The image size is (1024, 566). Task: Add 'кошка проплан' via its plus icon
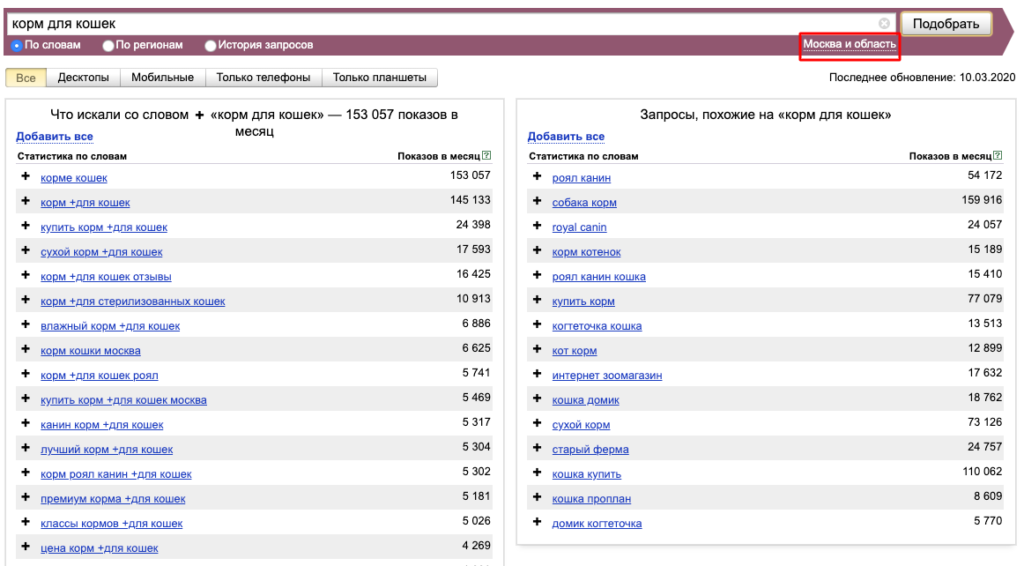(x=537, y=497)
